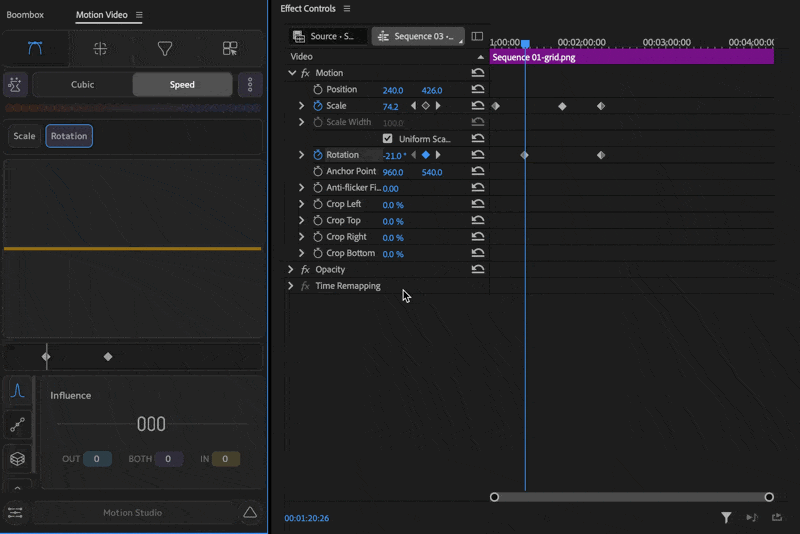Viewport: 800px width, 534px height.
Task: Expand the Opacity effect section
Action: (x=291, y=270)
